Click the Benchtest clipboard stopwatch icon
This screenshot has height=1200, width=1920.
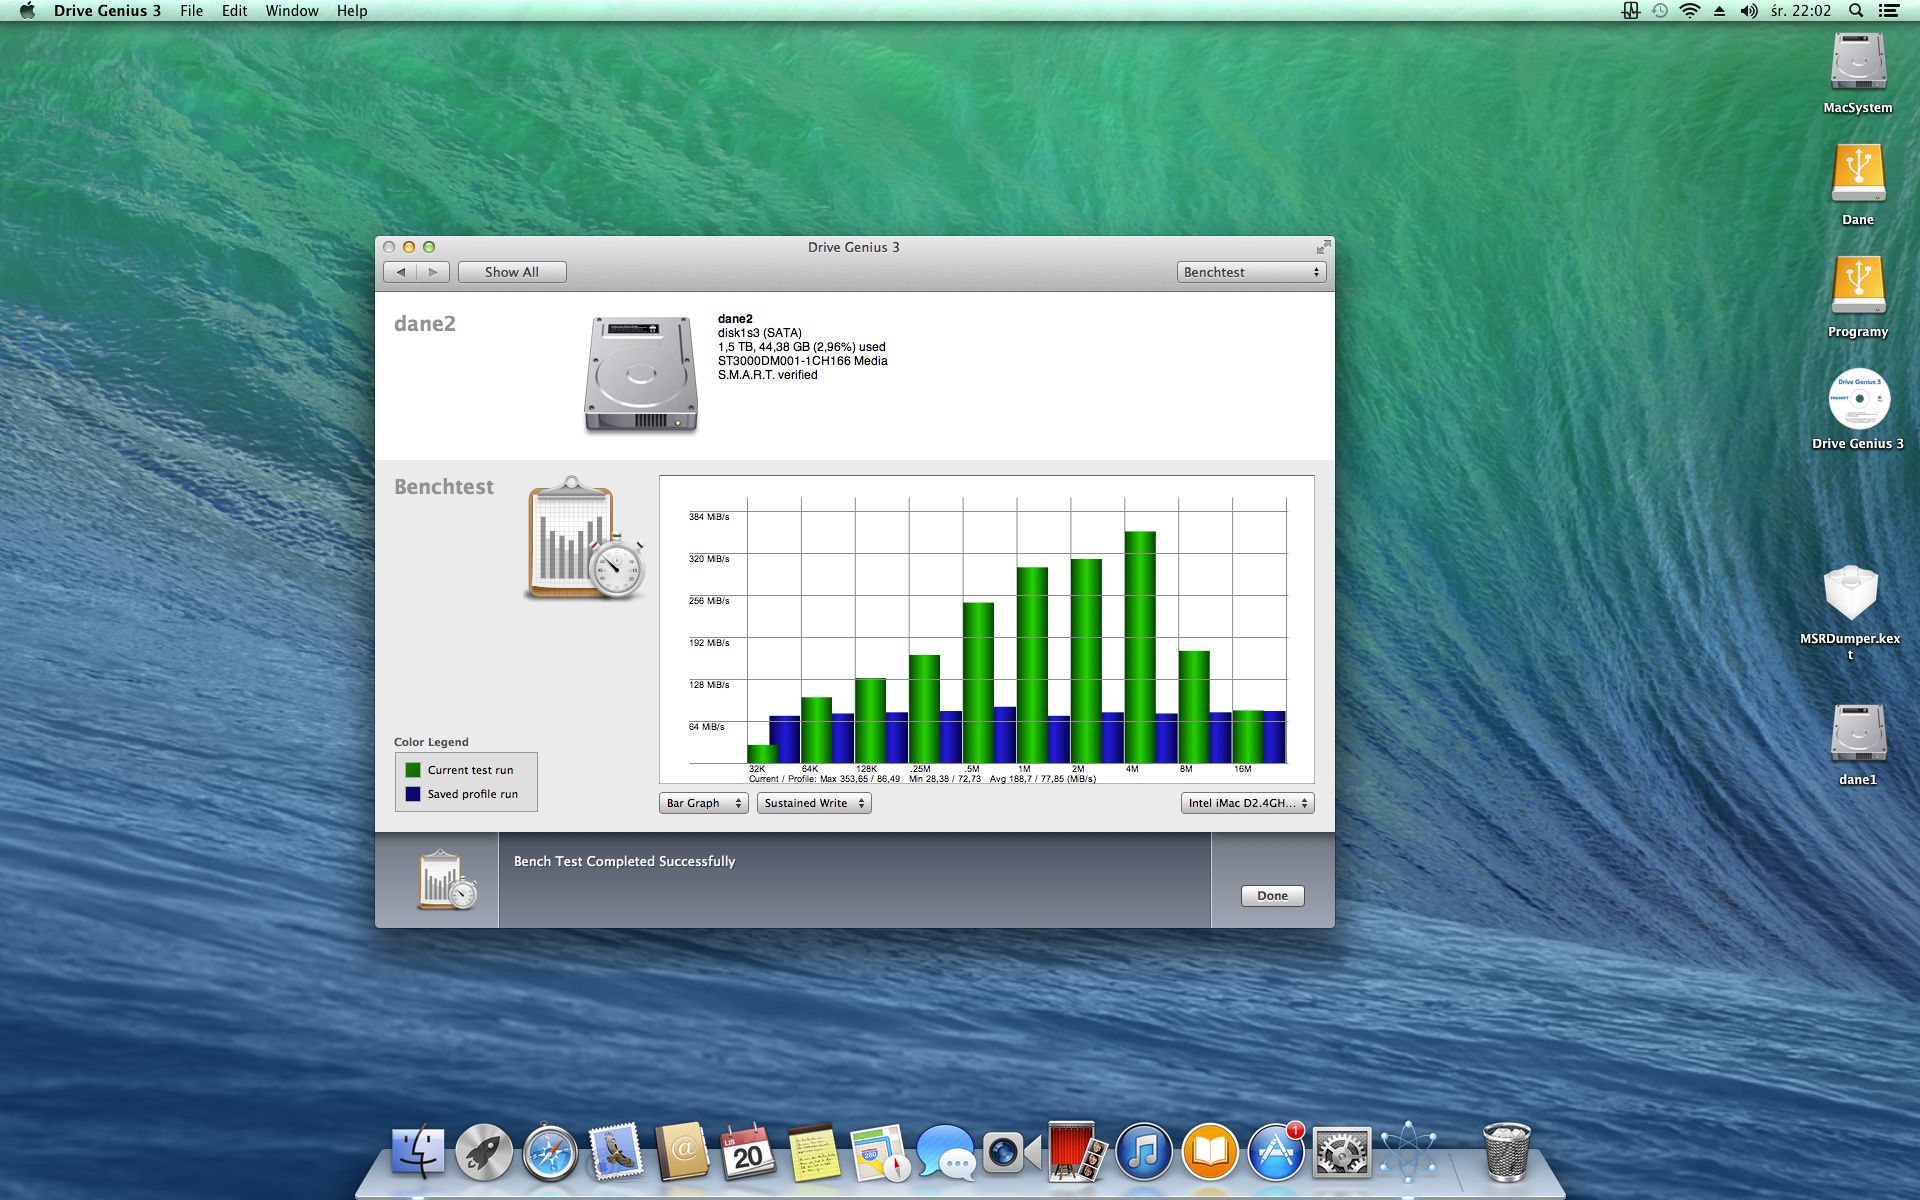click(x=585, y=538)
